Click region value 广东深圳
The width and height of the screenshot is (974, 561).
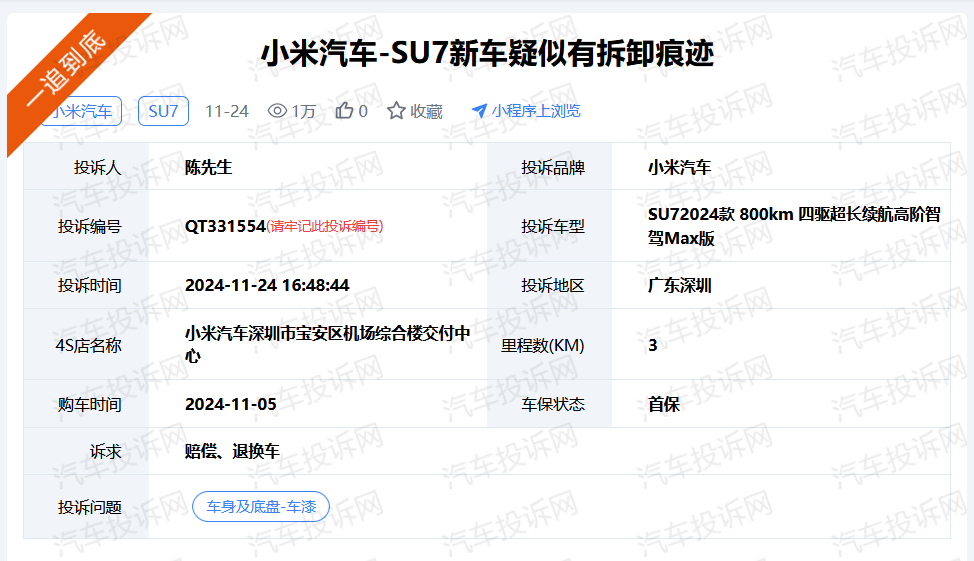tap(679, 285)
